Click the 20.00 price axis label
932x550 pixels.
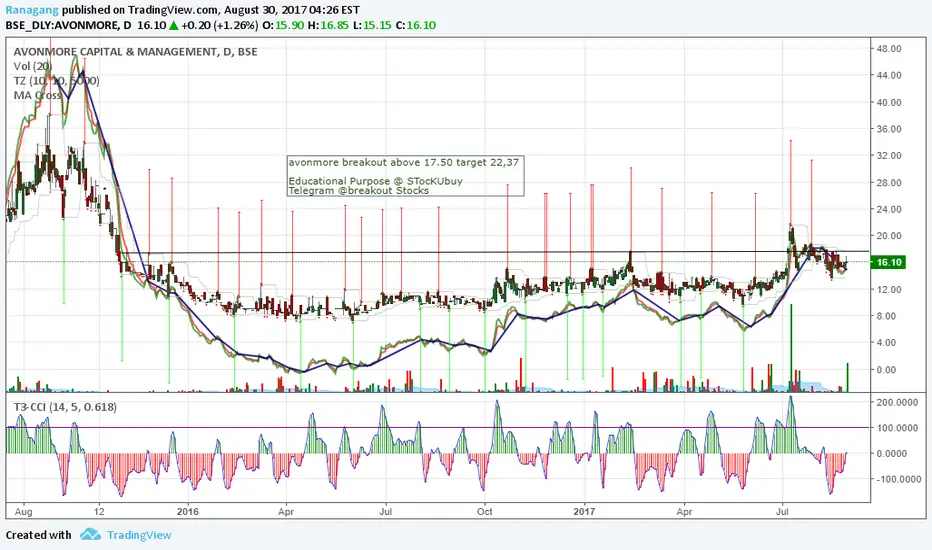[x=889, y=236]
